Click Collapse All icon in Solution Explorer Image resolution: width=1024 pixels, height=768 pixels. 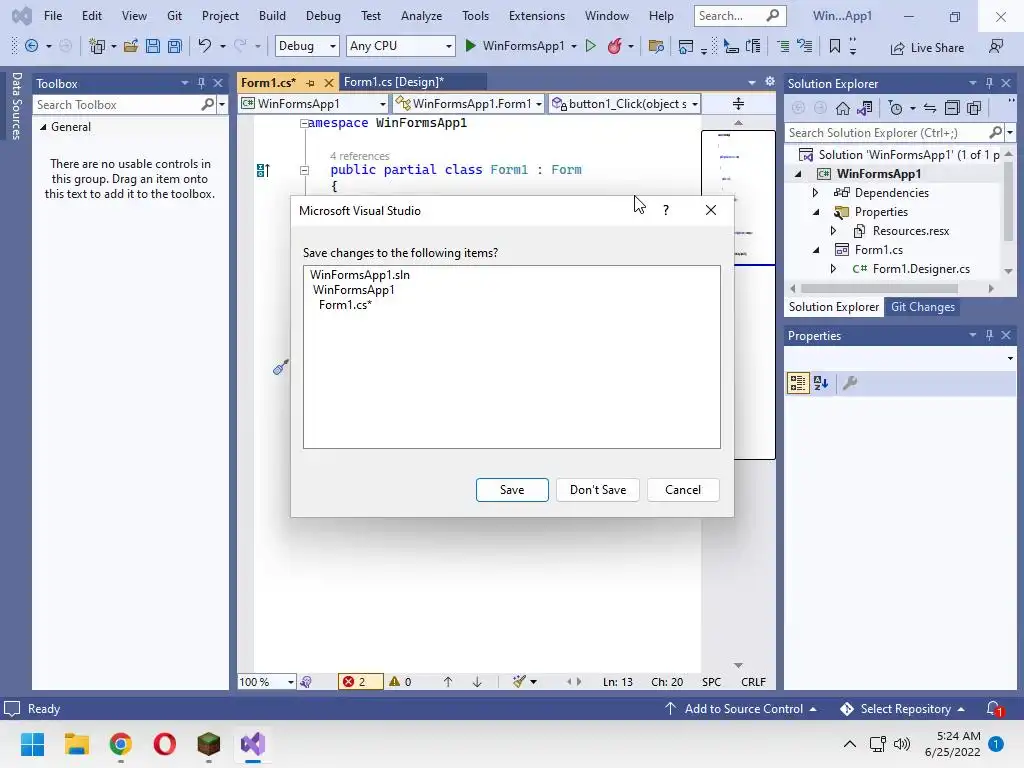pos(952,108)
